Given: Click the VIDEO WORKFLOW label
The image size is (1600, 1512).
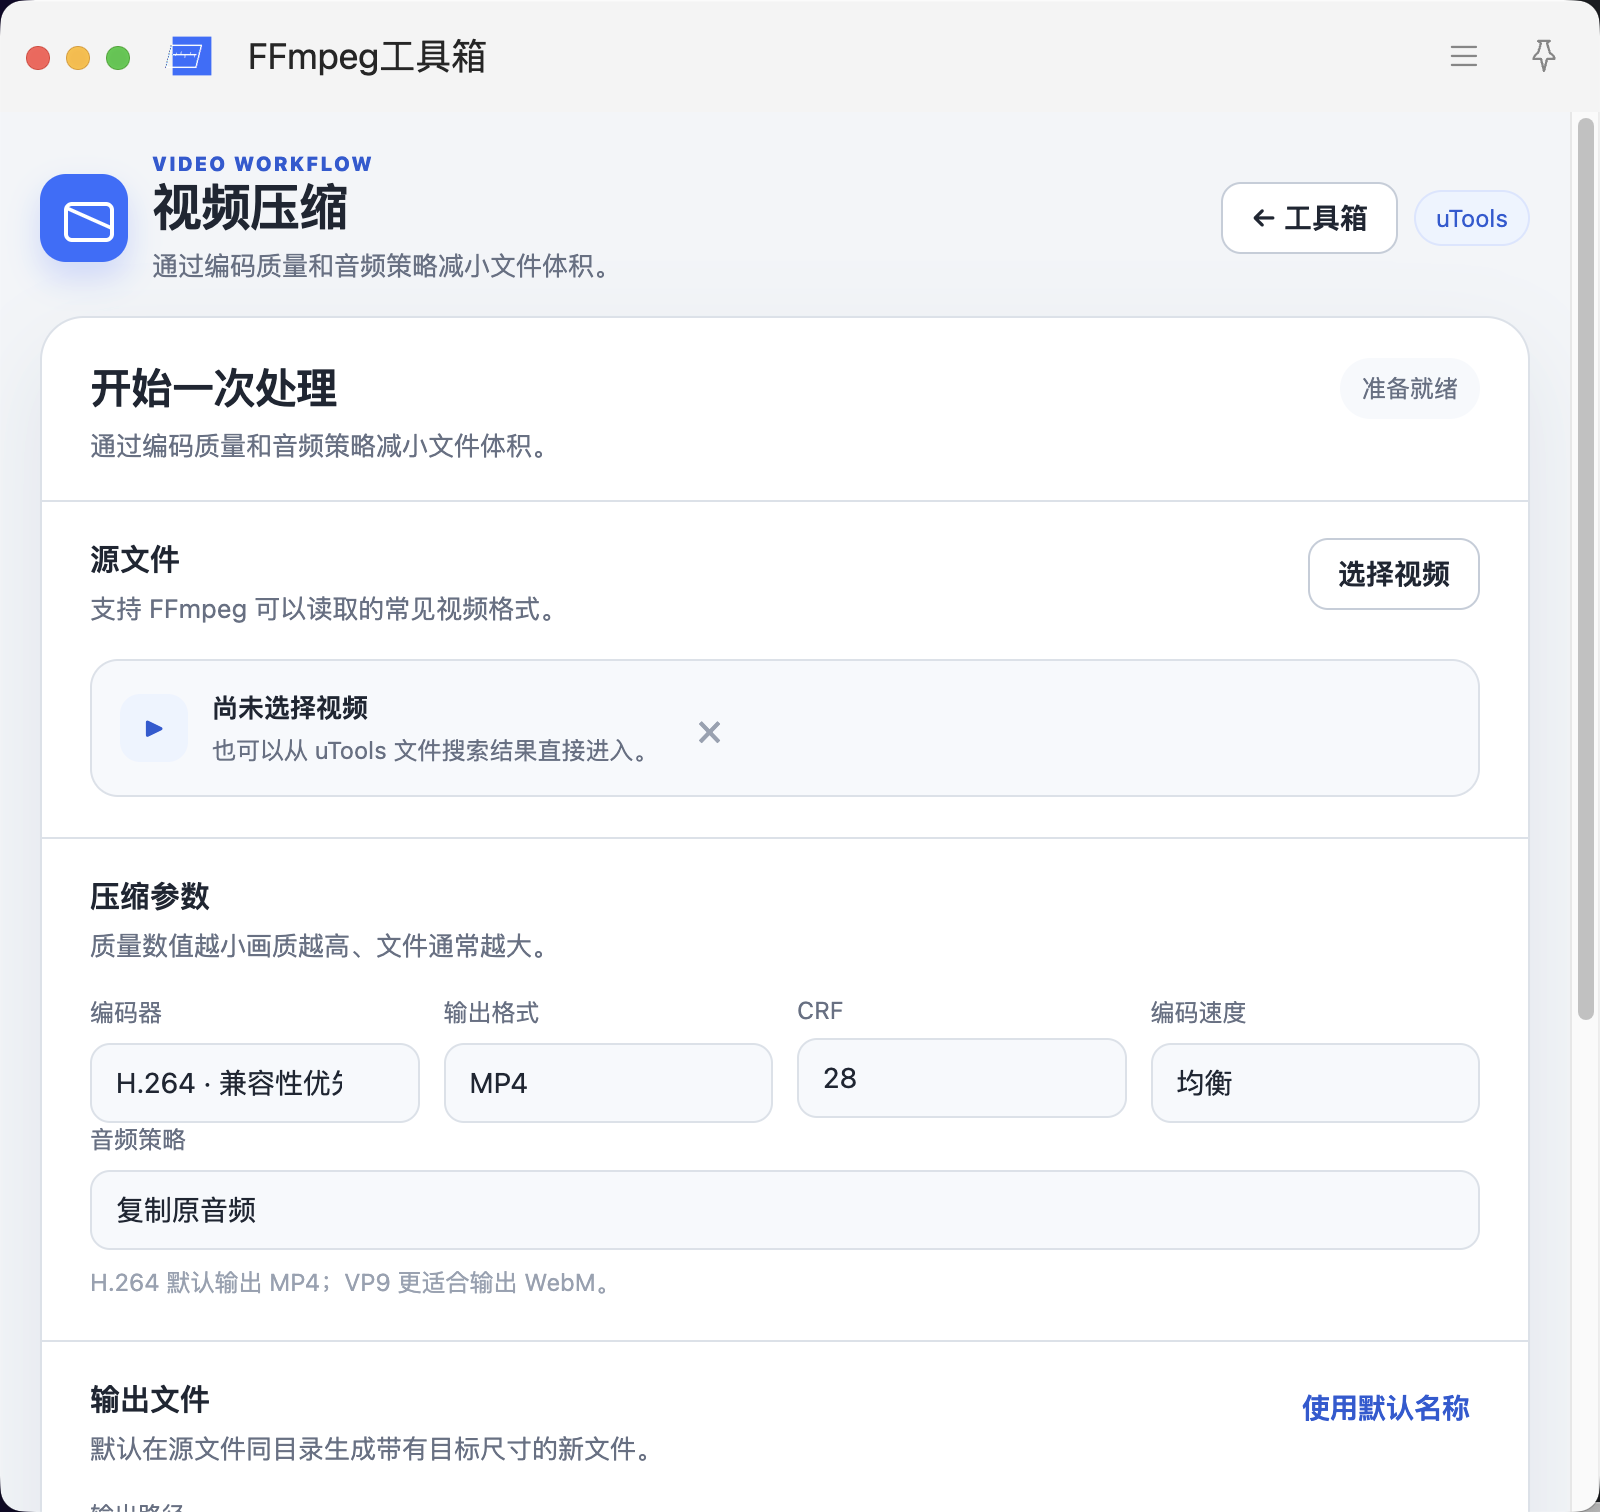Looking at the screenshot, I should (262, 164).
